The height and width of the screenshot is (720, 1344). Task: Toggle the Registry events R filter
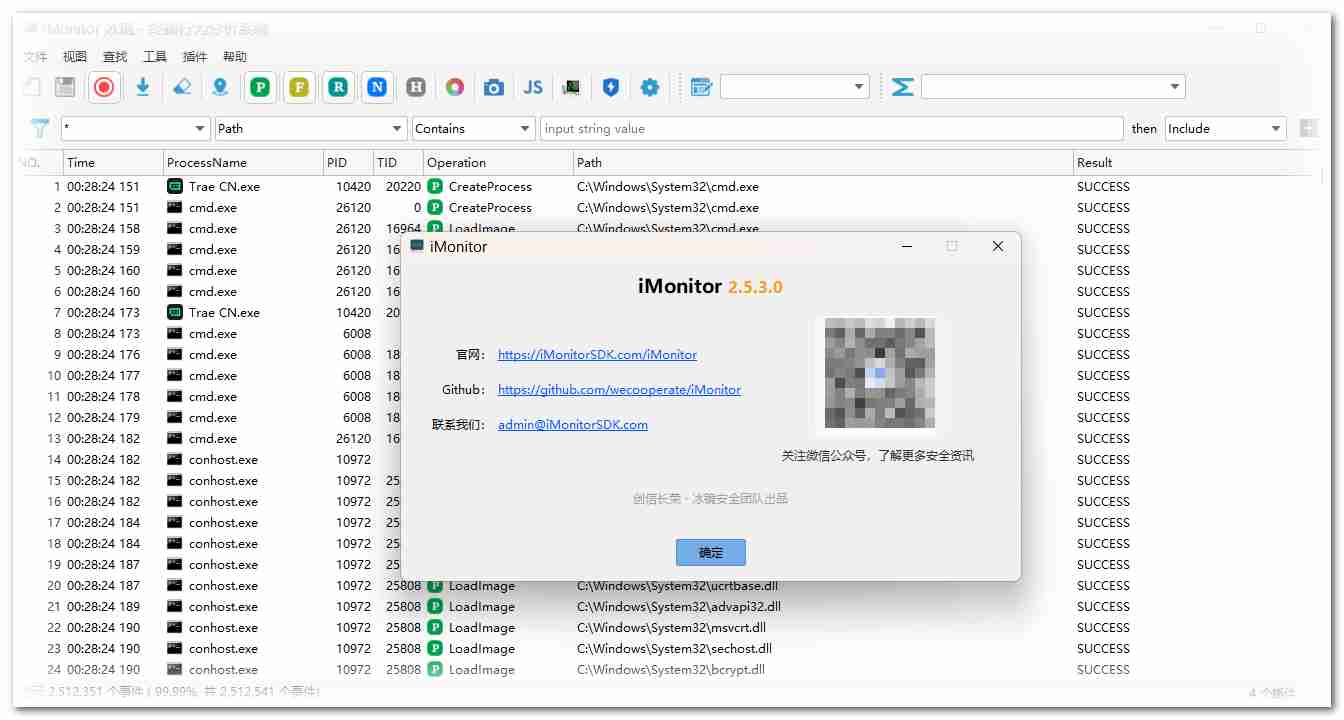coord(337,87)
